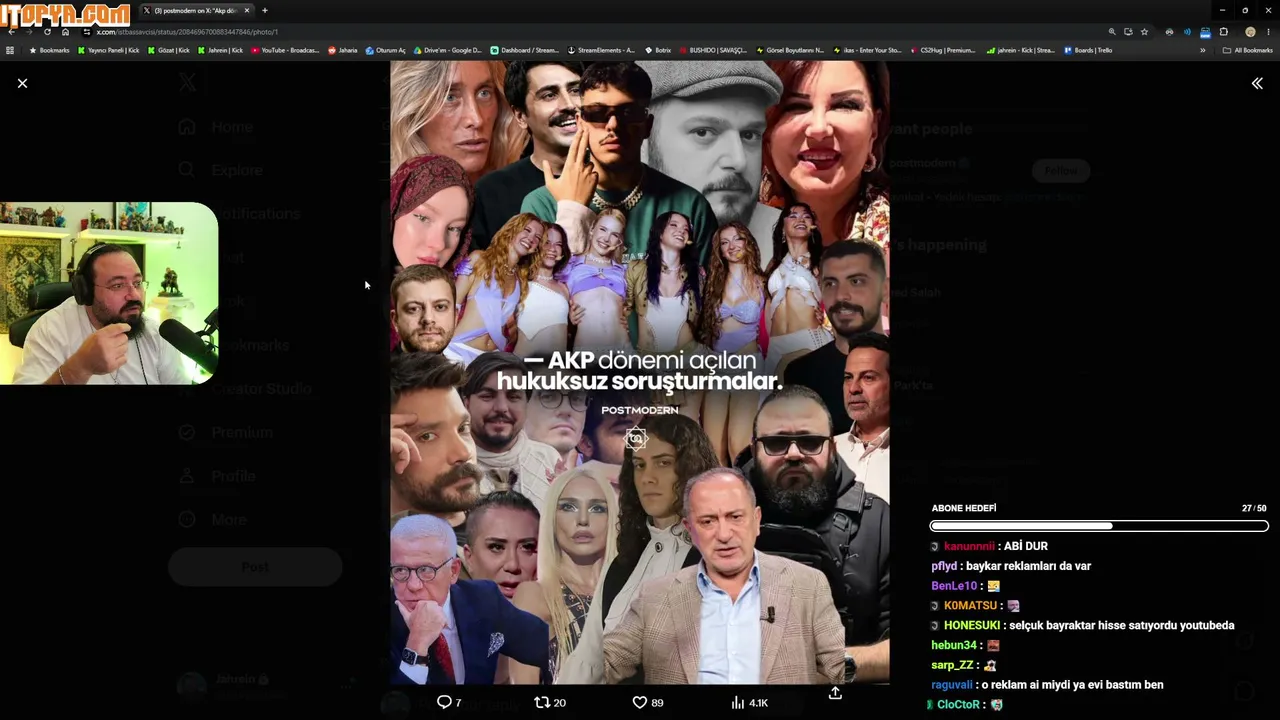Screen dimensions: 1280x720
Task: Open a new browser tab
Action: click(x=265, y=10)
